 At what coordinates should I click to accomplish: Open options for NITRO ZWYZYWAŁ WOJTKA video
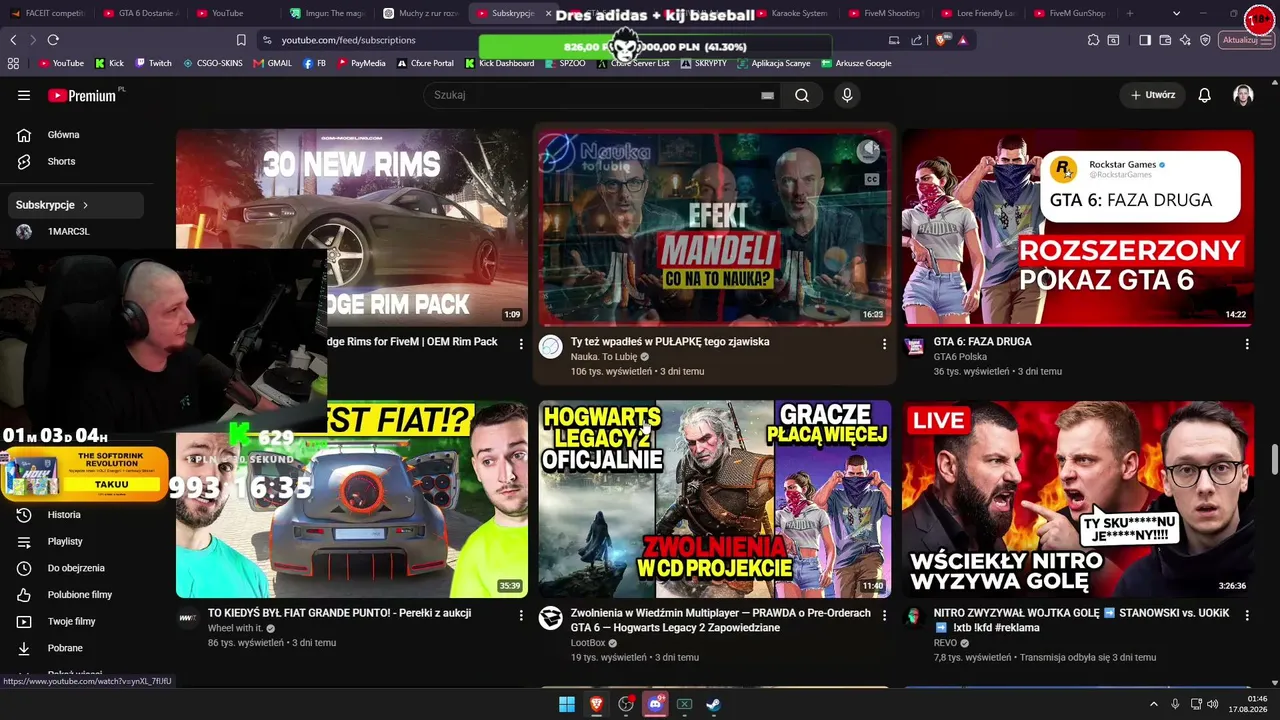pos(1247,615)
